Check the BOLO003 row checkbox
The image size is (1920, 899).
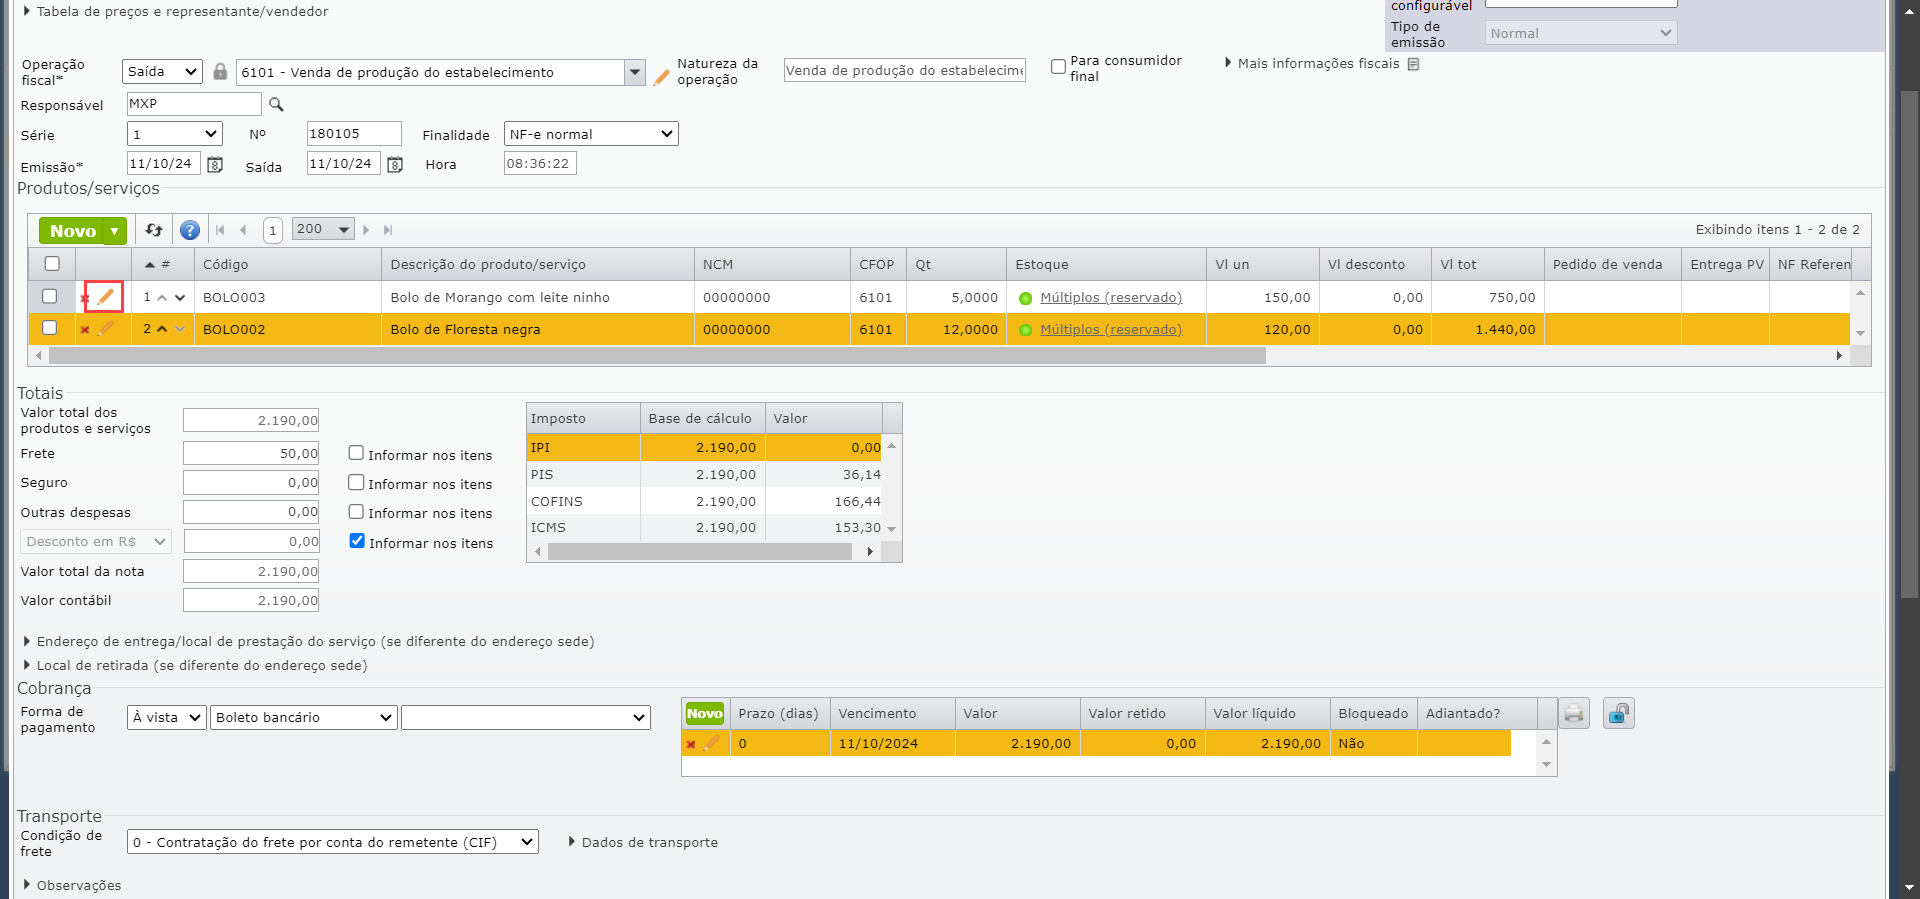[50, 296]
